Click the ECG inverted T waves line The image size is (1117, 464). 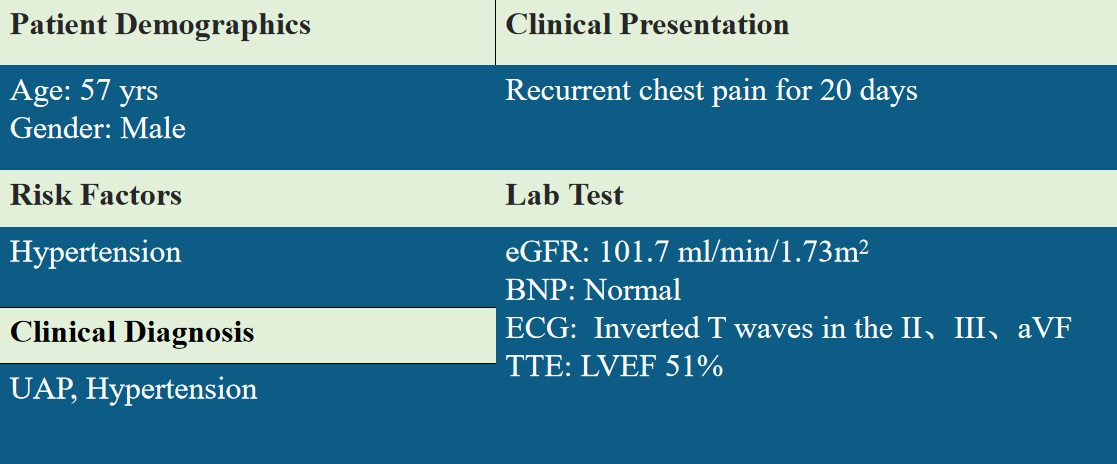click(x=788, y=329)
